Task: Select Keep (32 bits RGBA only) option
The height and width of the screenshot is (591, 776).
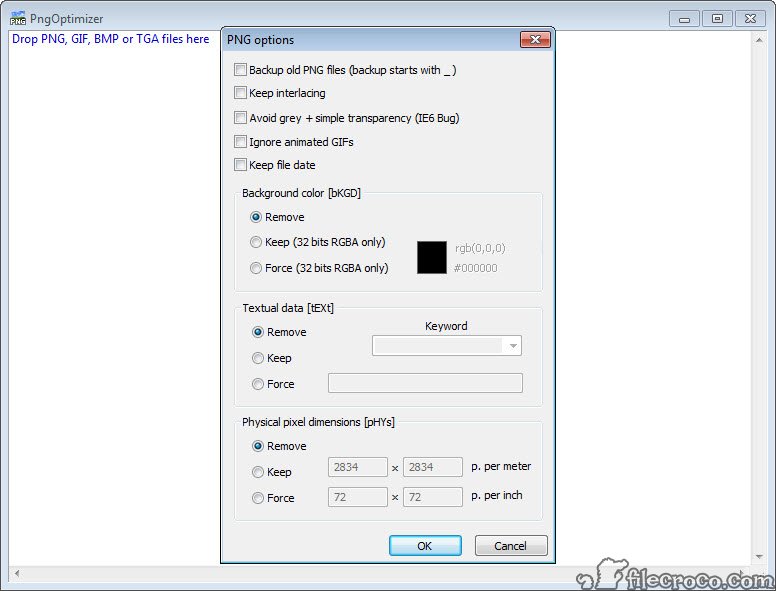Action: (x=256, y=242)
